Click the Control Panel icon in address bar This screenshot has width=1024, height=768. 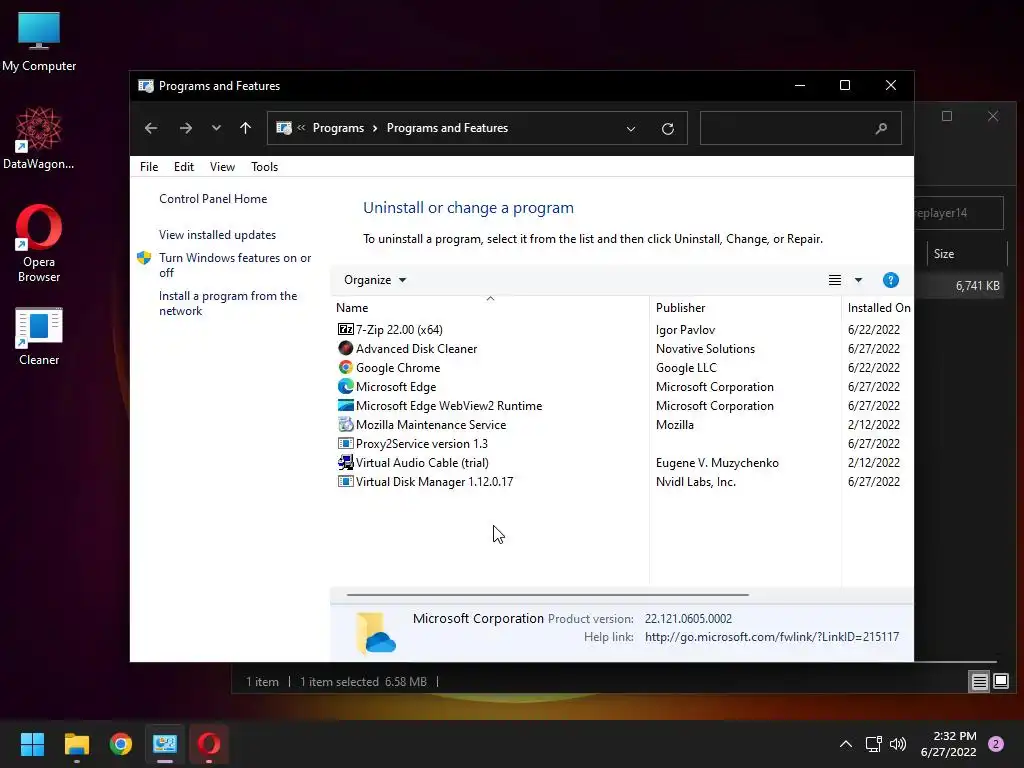click(284, 128)
